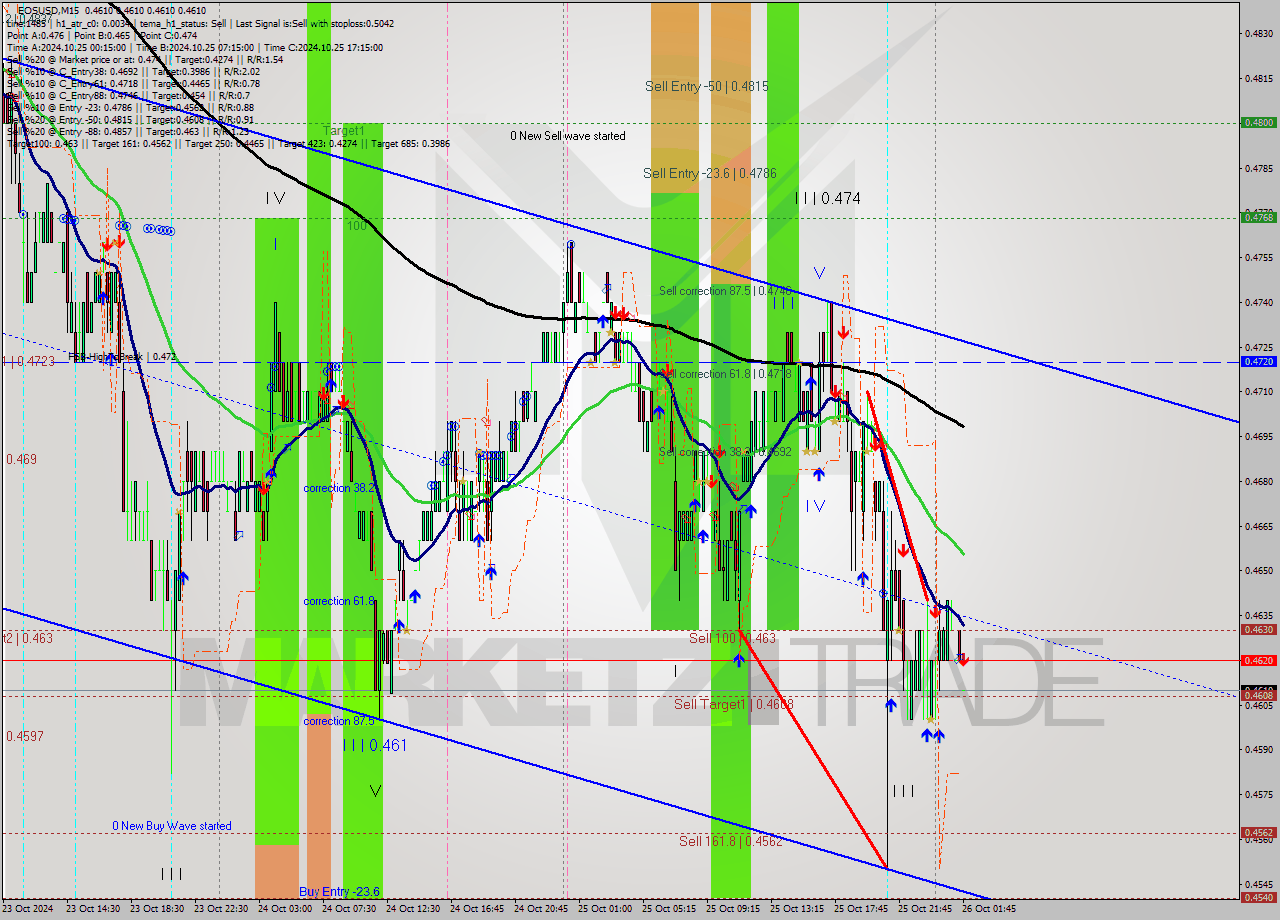Click 0.4785 on the price axis
Image resolution: width=1280 pixels, height=920 pixels.
pyautogui.click(x=1258, y=168)
